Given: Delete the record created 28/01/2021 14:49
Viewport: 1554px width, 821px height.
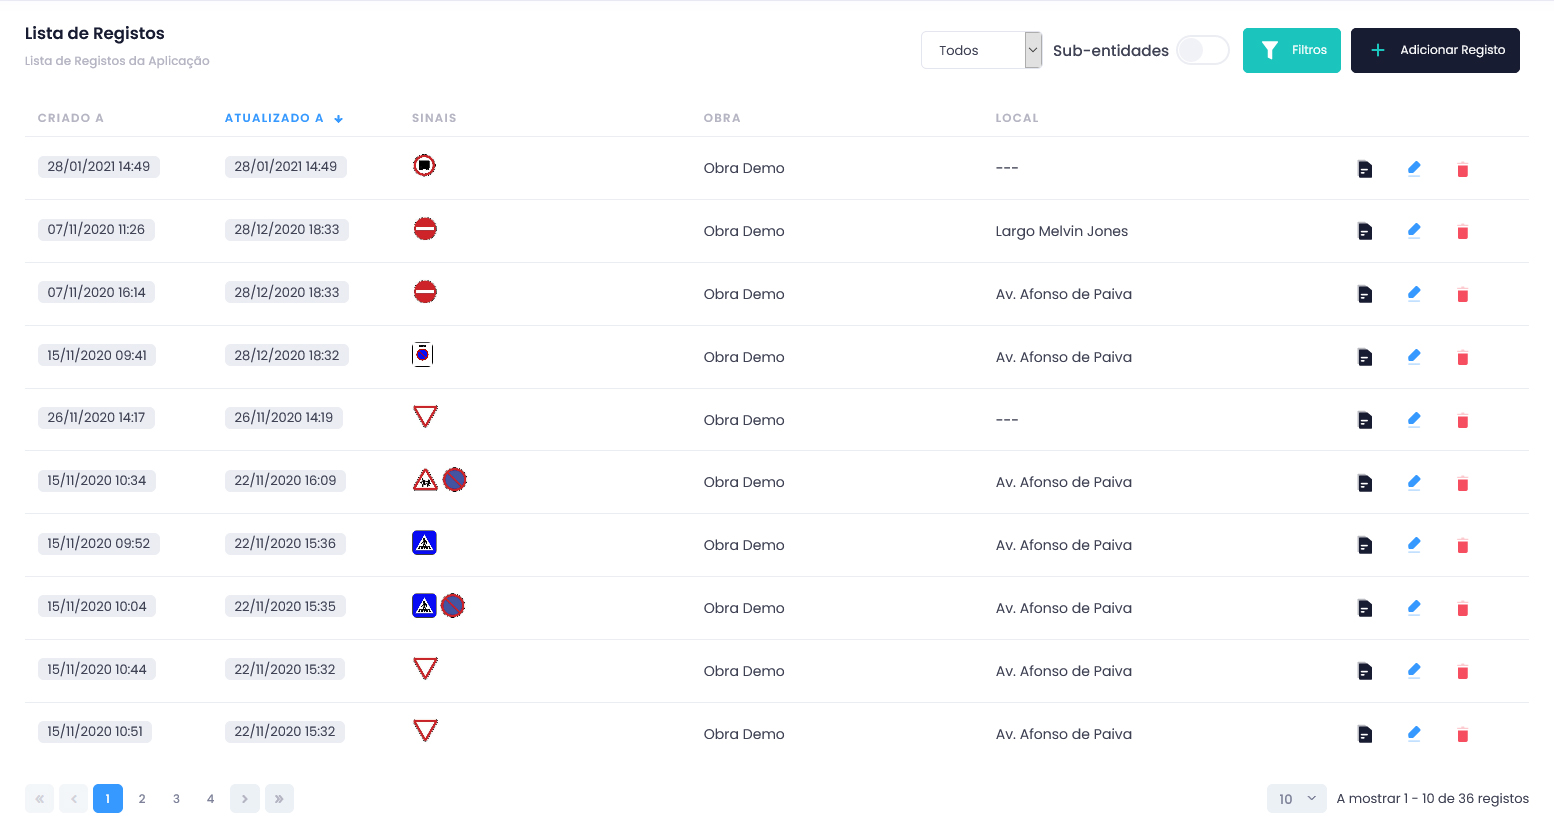Looking at the screenshot, I should tap(1462, 170).
